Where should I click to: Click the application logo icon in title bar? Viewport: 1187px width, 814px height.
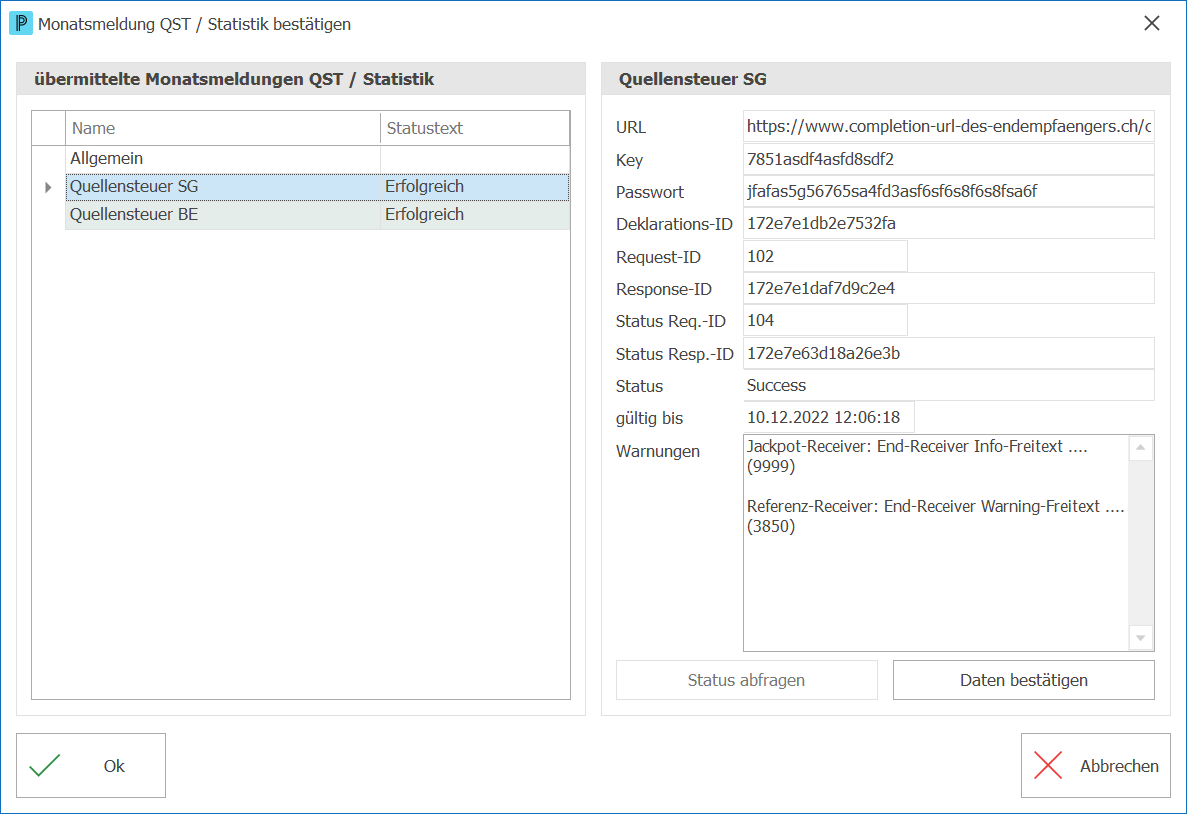(20, 23)
